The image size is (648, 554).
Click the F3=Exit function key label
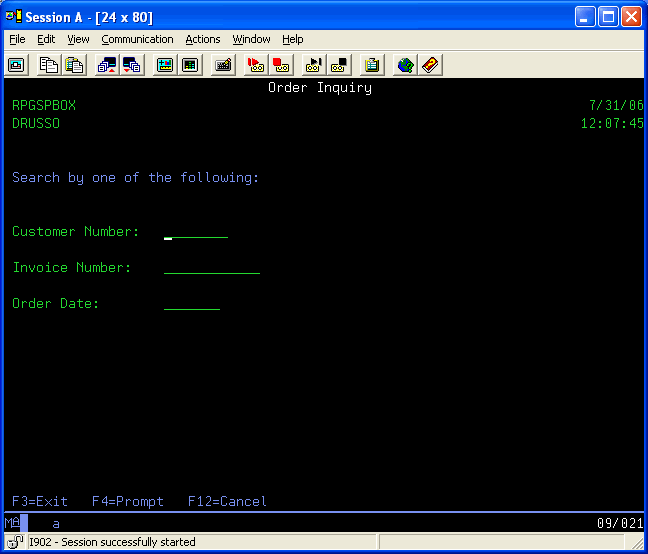[x=40, y=501]
